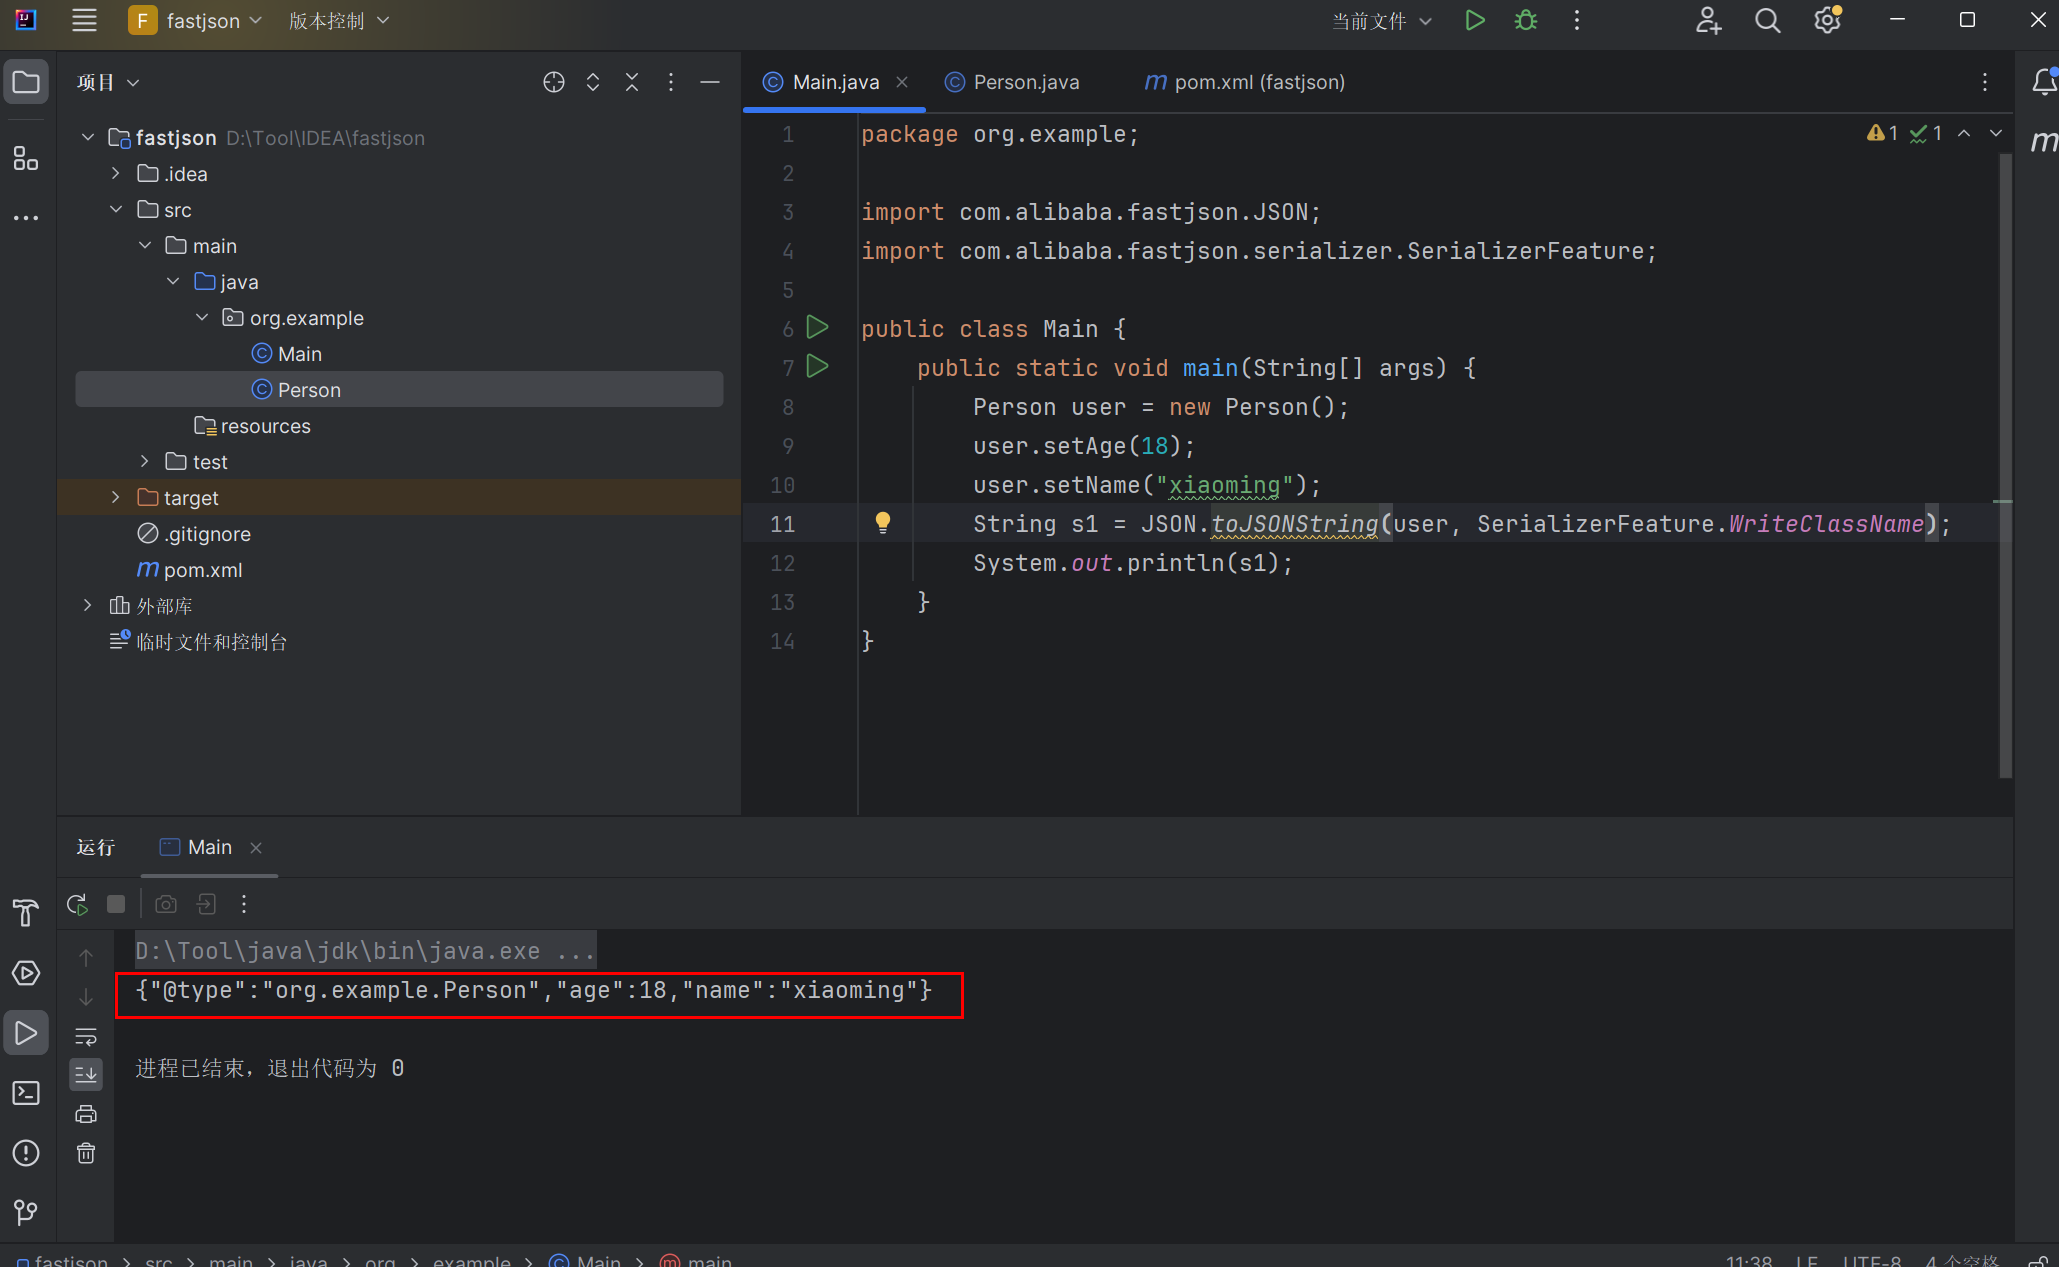Close the Main run tab
The image size is (2059, 1267).
pyautogui.click(x=256, y=848)
